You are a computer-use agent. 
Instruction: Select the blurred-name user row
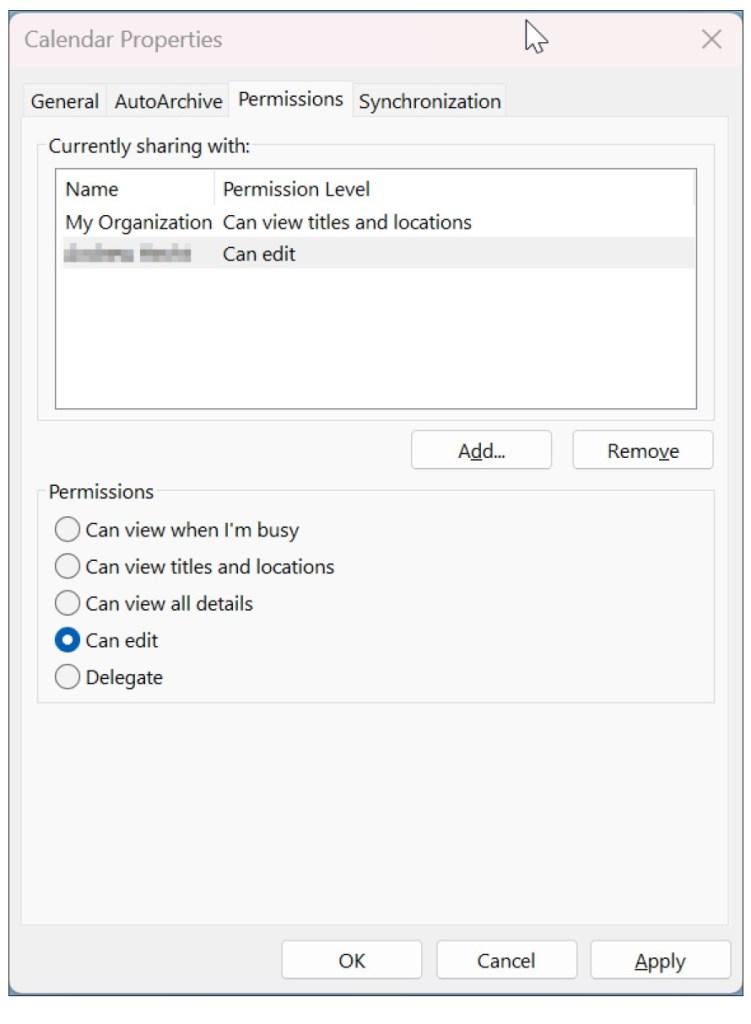128,254
